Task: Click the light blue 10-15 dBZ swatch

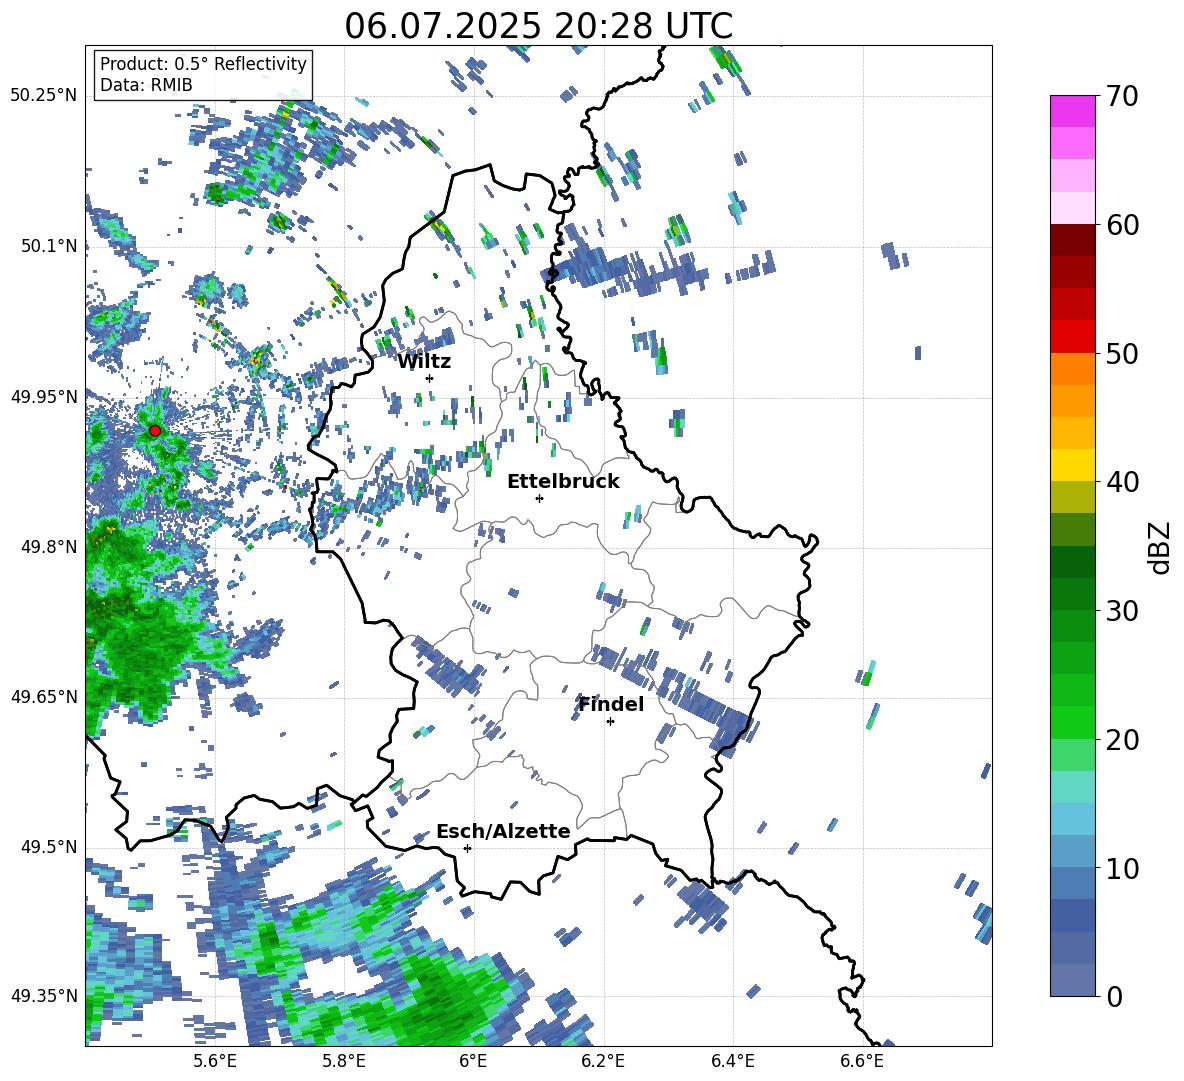Action: pyautogui.click(x=1072, y=819)
